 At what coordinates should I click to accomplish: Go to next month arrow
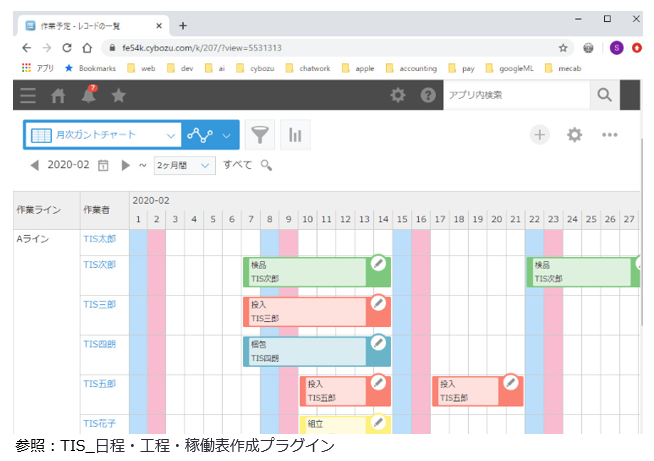click(125, 165)
